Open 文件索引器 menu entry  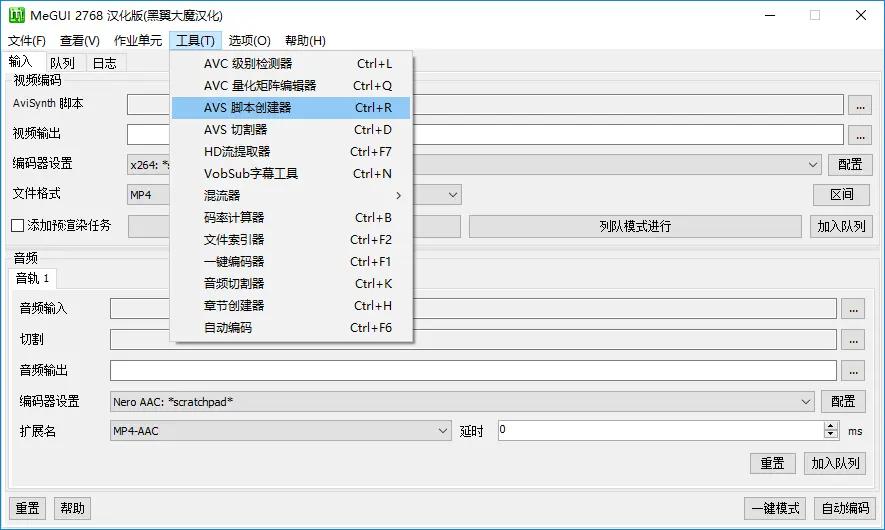pyautogui.click(x=291, y=240)
